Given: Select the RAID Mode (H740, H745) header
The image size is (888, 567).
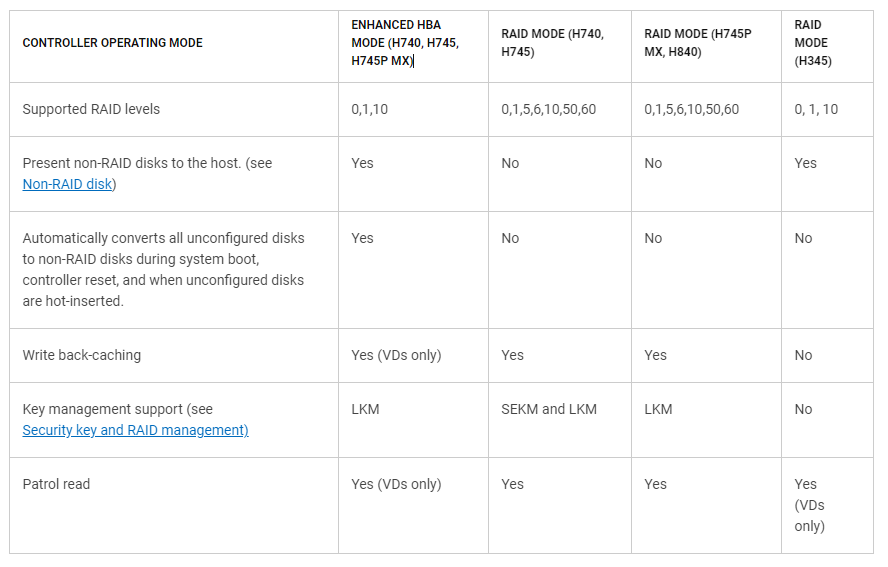Looking at the screenshot, I should coord(552,43).
